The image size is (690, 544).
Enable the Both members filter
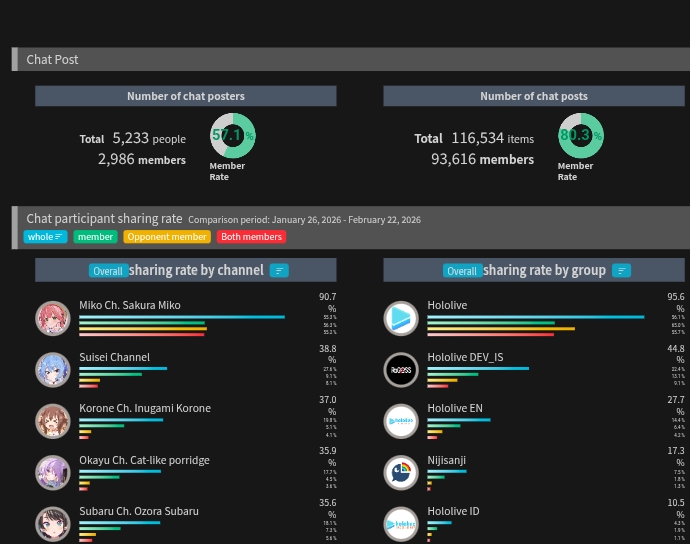[251, 237]
